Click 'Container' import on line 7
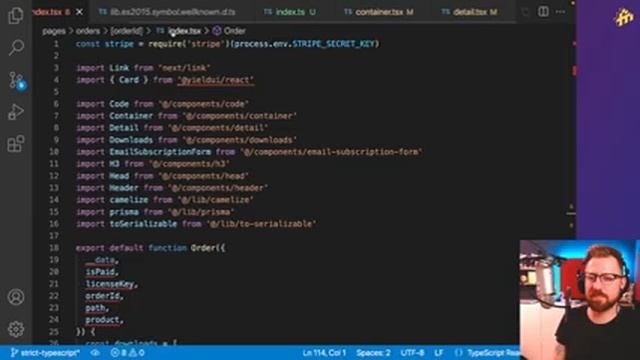 131,116
